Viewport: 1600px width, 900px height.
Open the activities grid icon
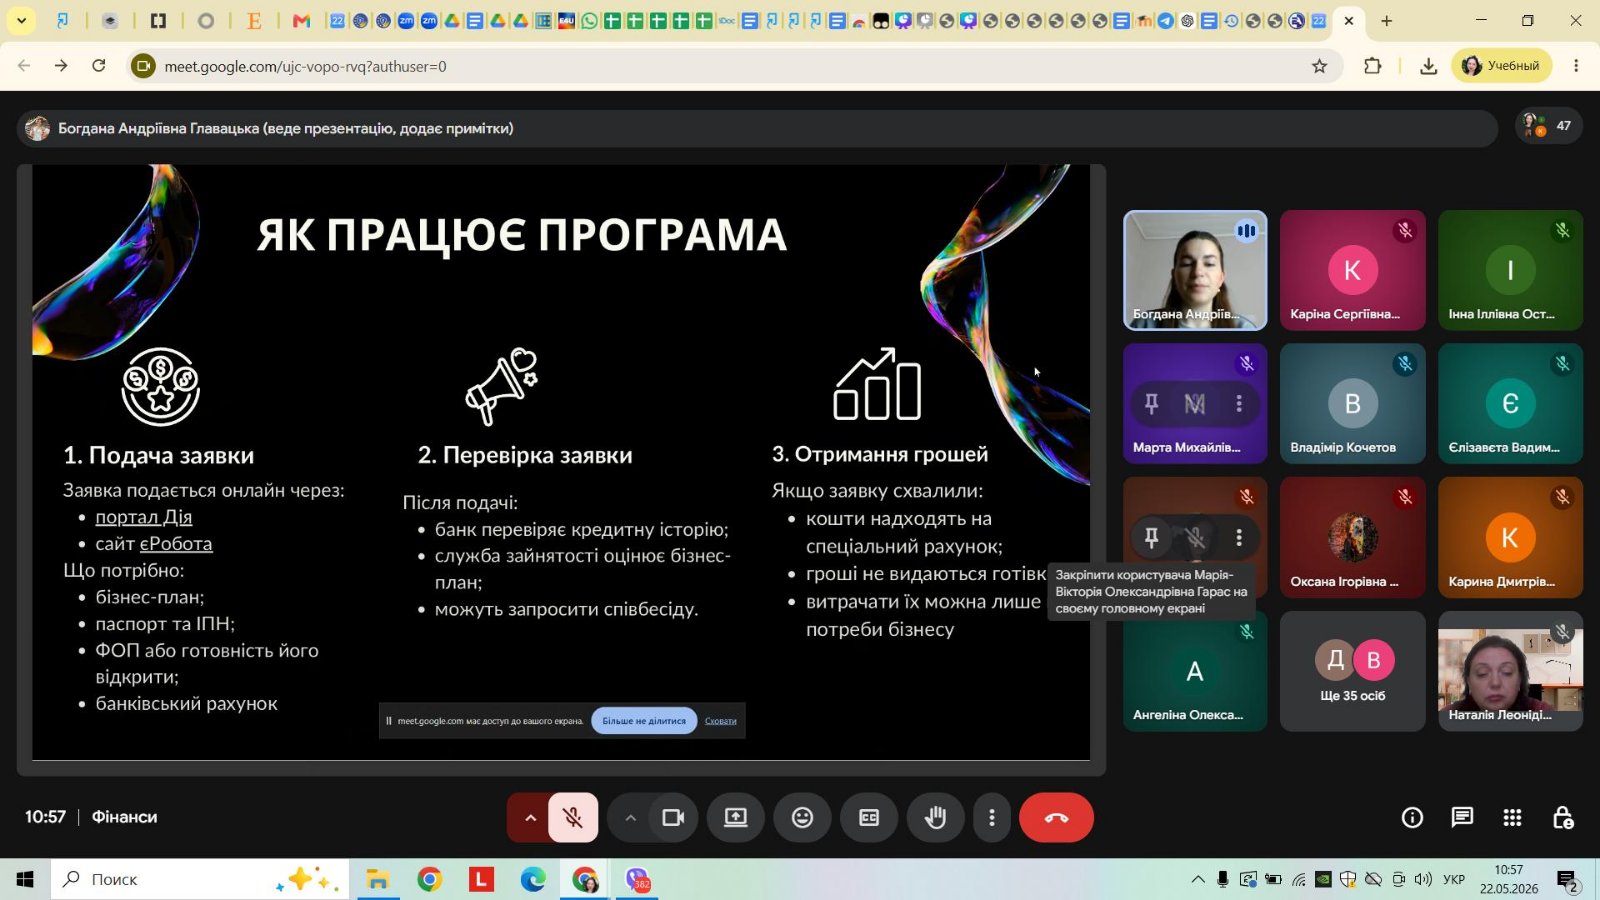(x=1512, y=818)
